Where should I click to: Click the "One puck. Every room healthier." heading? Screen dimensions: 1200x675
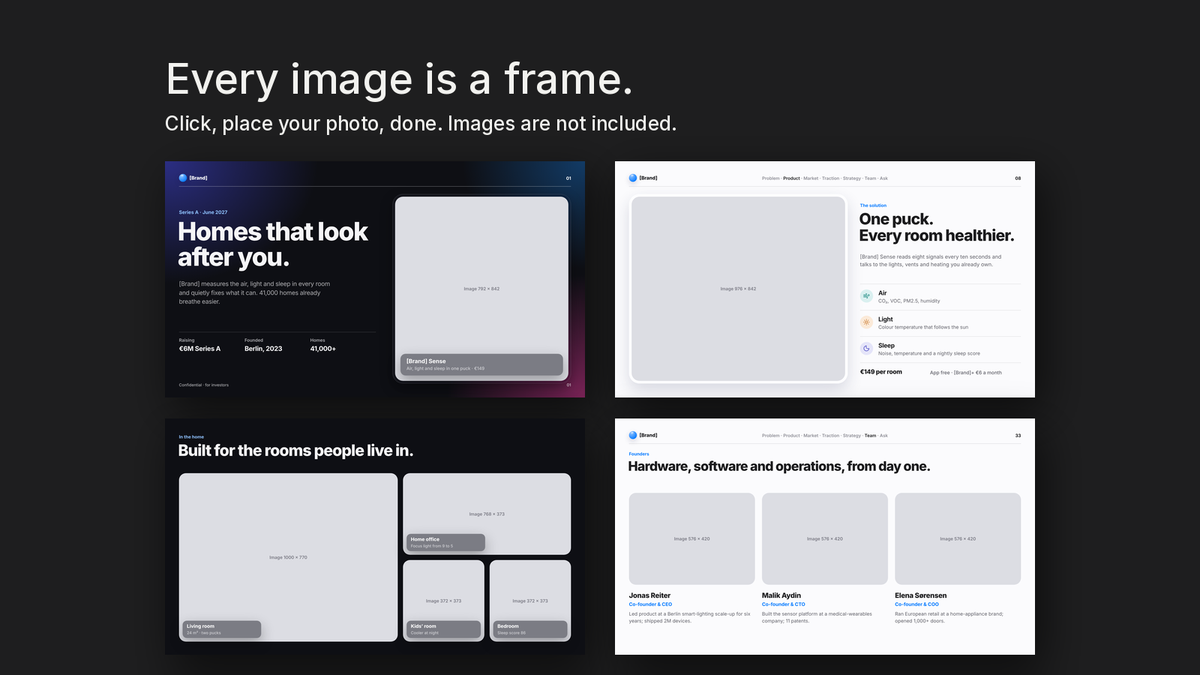pos(936,227)
